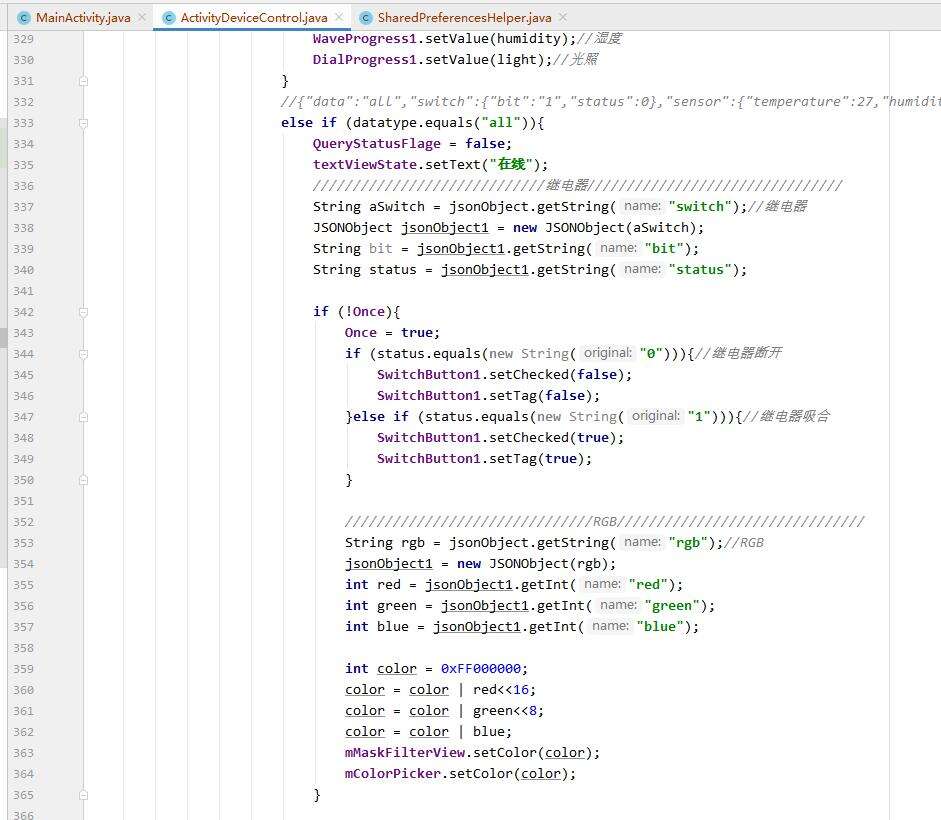Click the fold end marker at line 331
This screenshot has width=941, height=820.
tap(84, 81)
